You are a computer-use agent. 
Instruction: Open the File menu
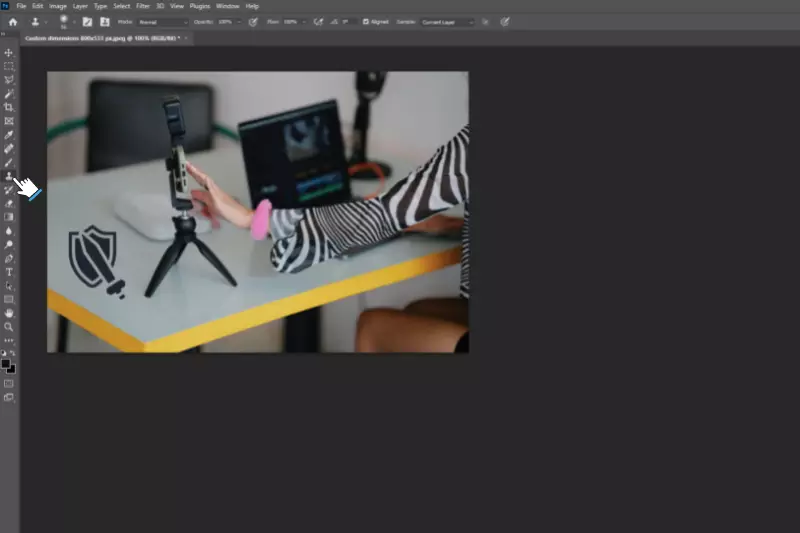point(21,6)
